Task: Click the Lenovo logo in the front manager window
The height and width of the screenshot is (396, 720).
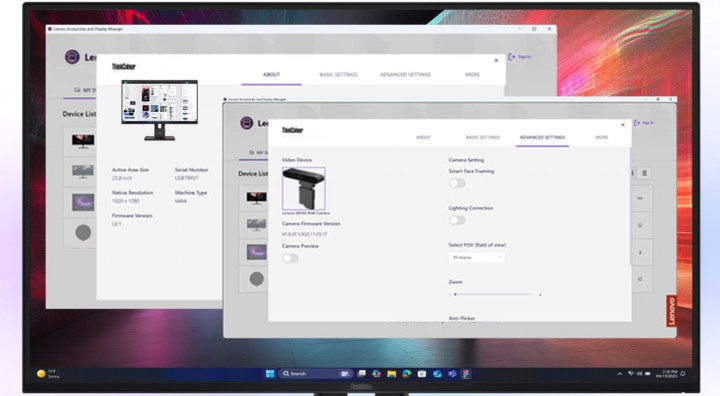Action: (x=247, y=123)
